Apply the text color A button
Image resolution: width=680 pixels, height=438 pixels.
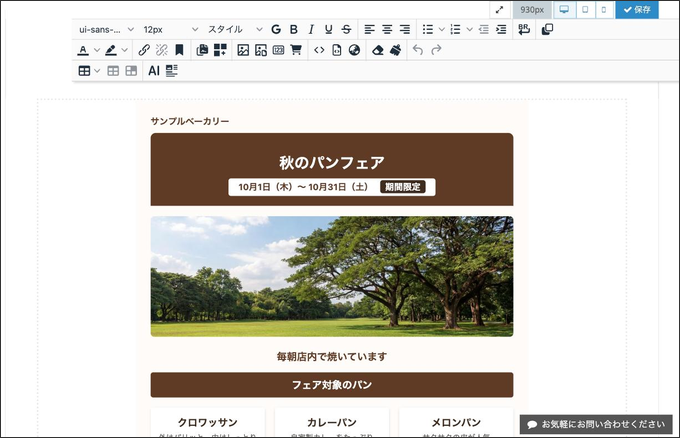[83, 50]
